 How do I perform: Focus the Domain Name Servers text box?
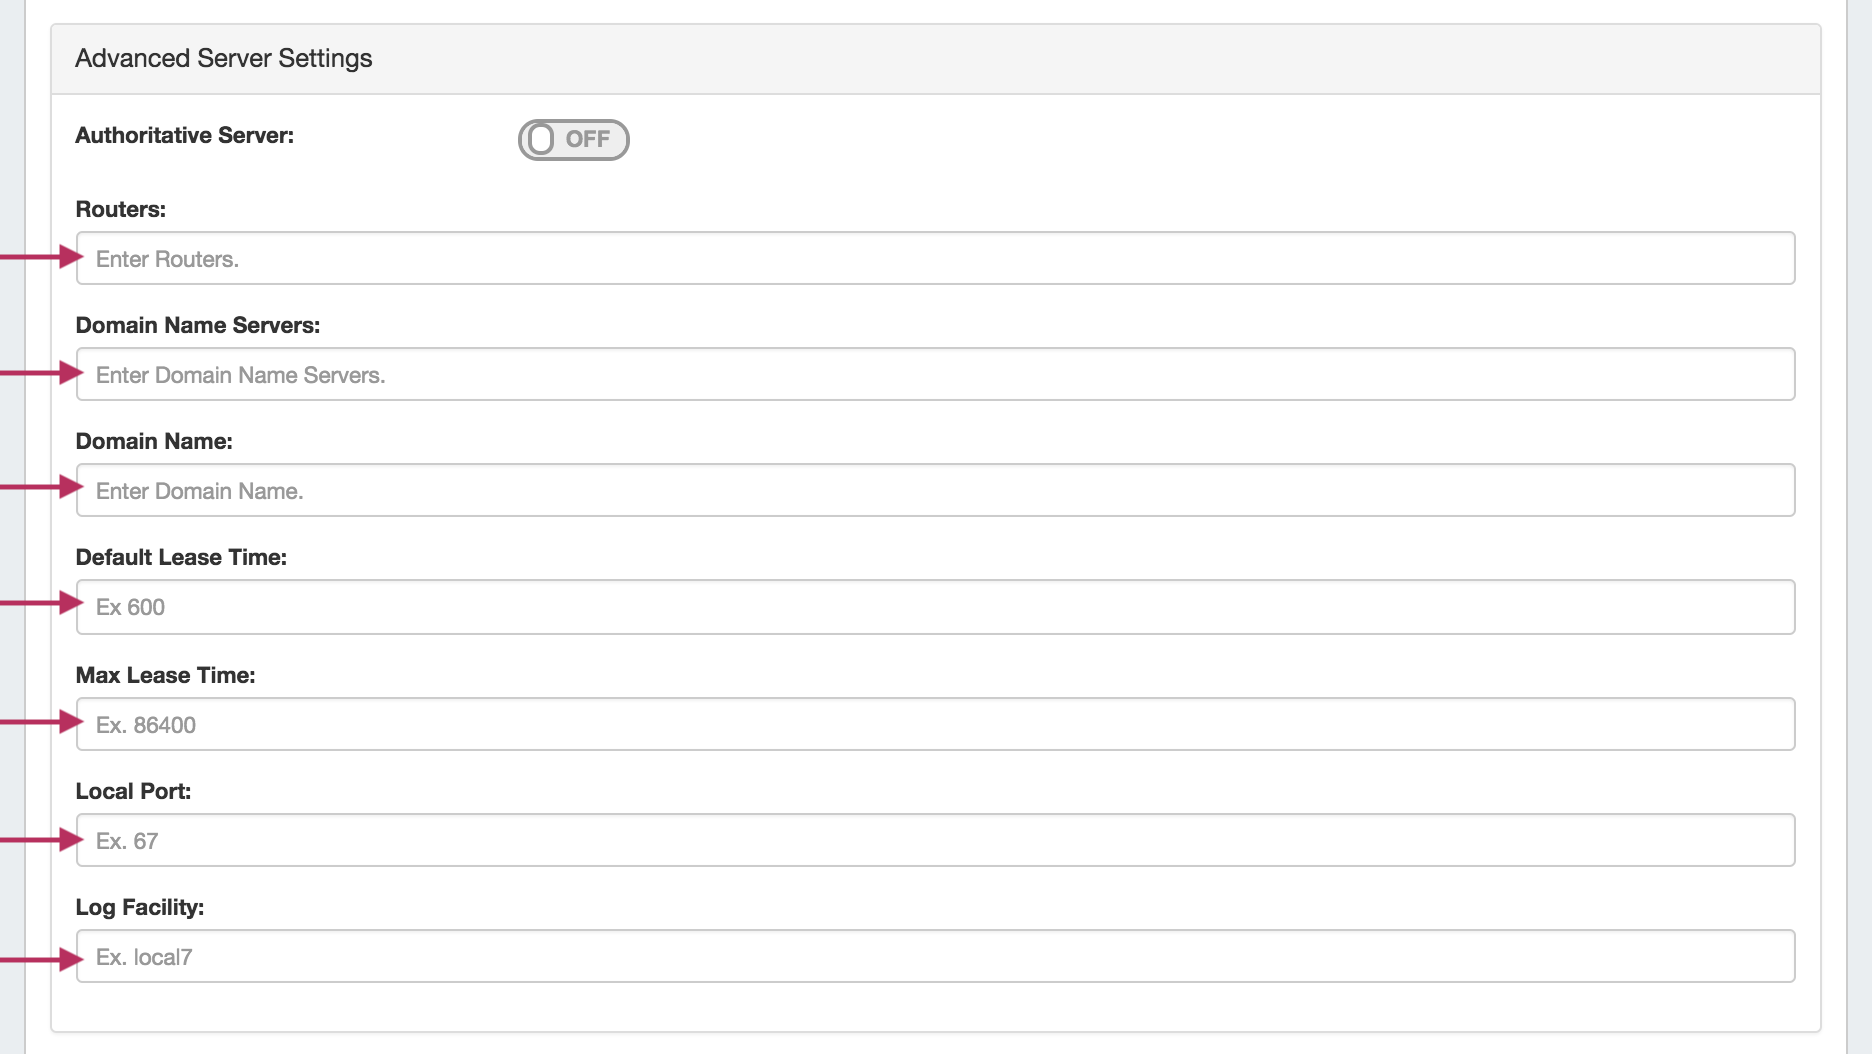[x=935, y=375]
